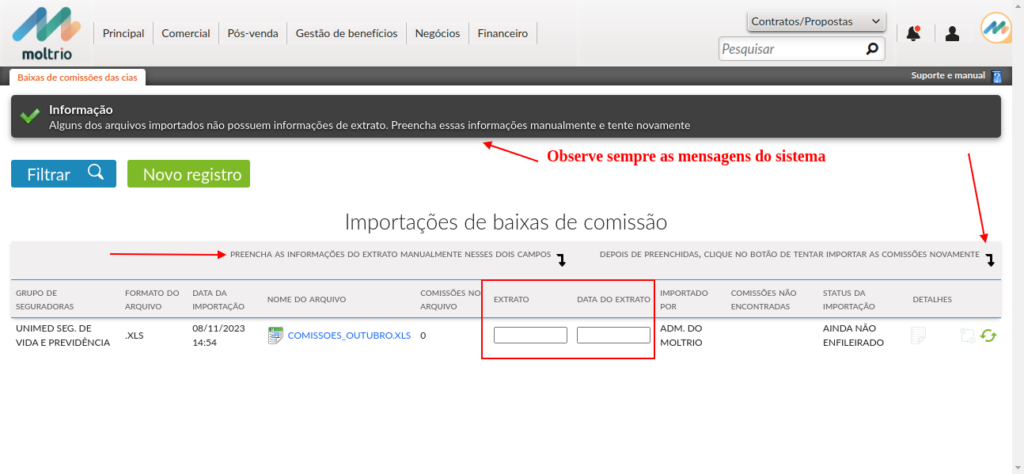Open the notifications bell icon
The height and width of the screenshot is (474, 1024).
point(913,33)
